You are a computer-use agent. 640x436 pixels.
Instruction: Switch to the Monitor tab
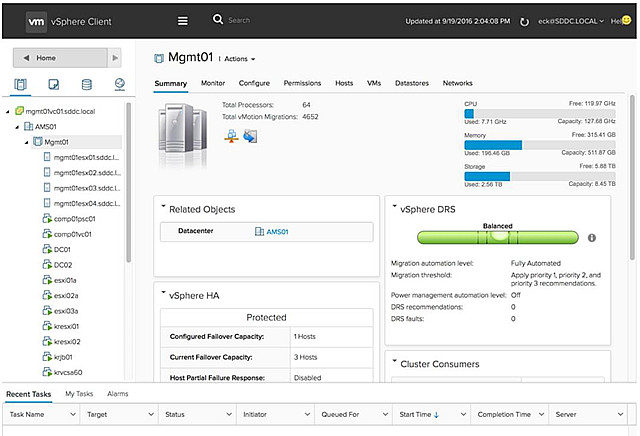tap(213, 83)
